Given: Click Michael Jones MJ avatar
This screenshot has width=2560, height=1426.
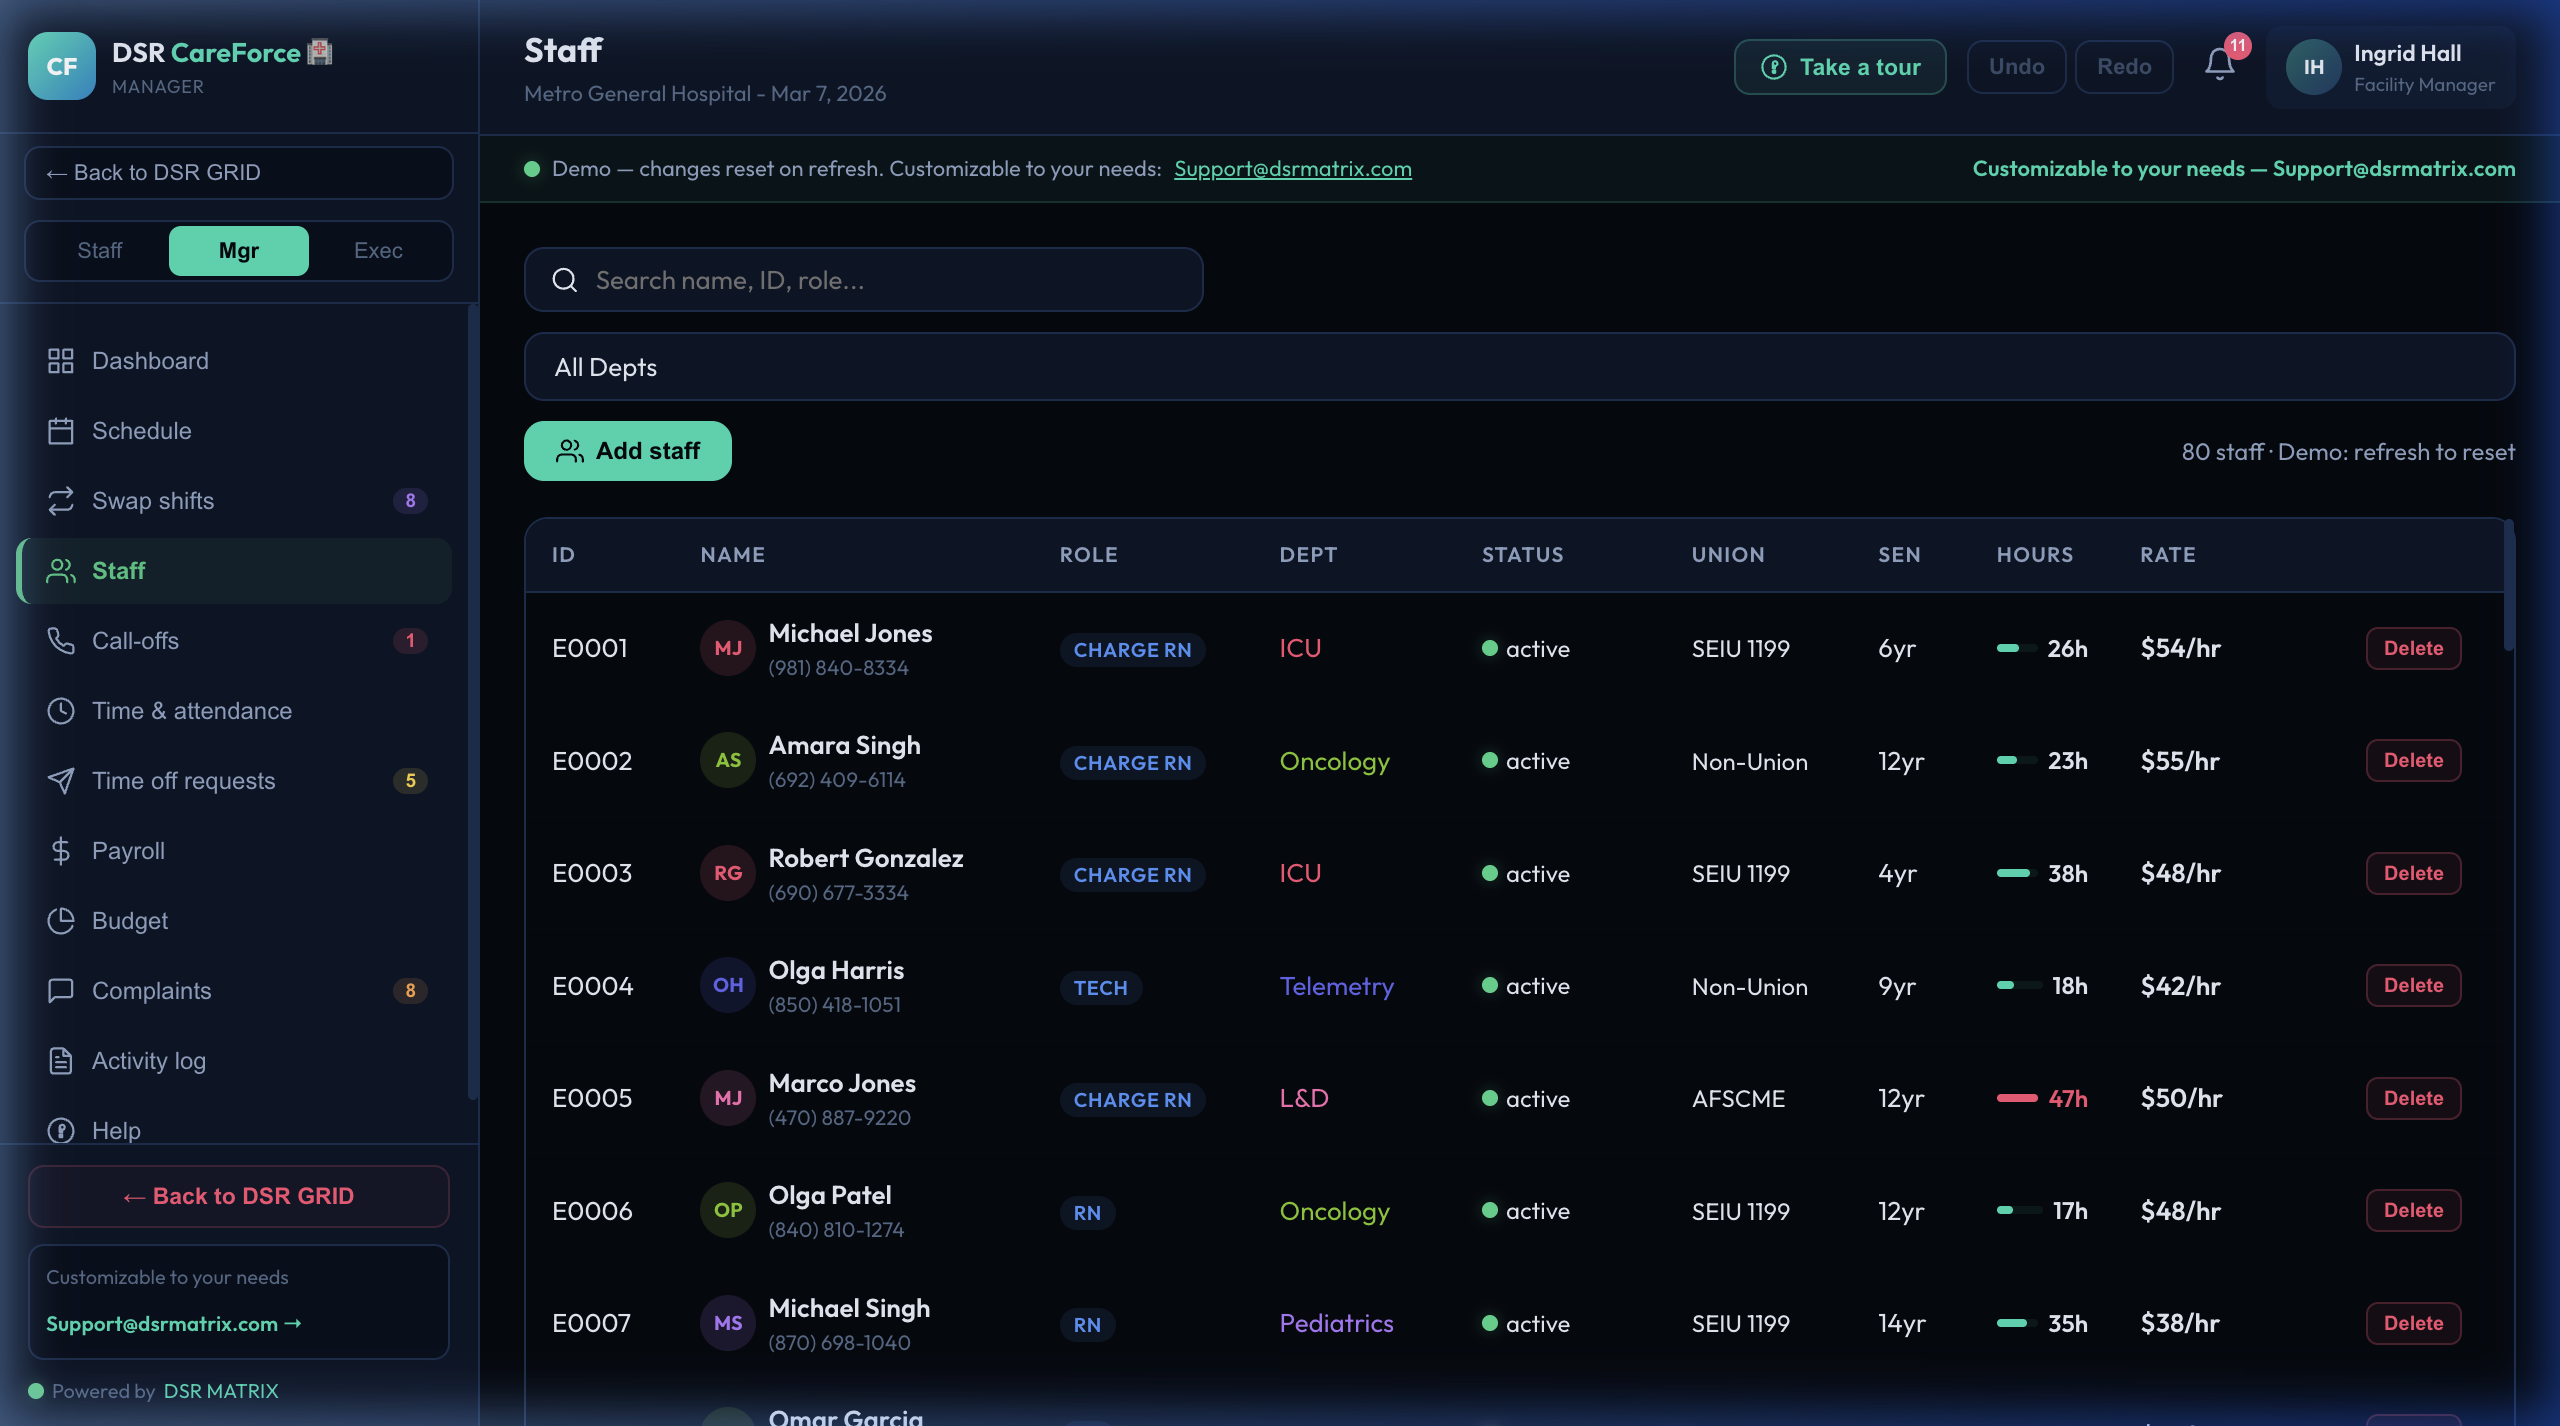Looking at the screenshot, I should [727, 649].
